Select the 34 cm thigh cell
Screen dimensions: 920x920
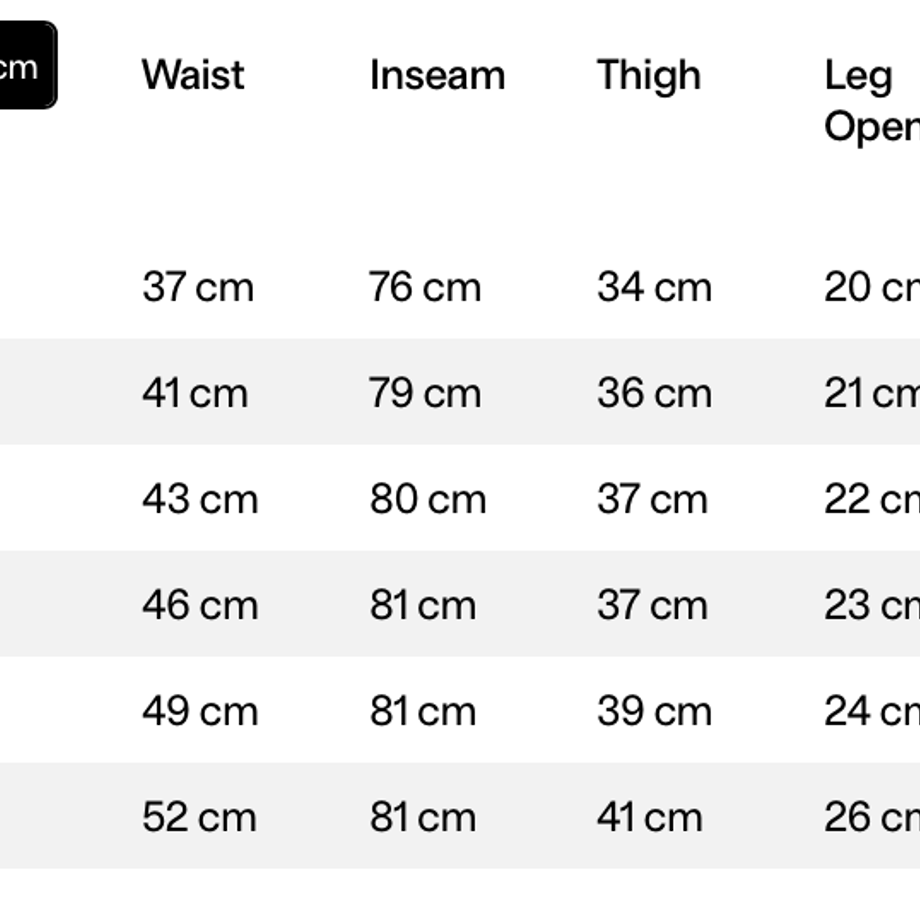[654, 287]
